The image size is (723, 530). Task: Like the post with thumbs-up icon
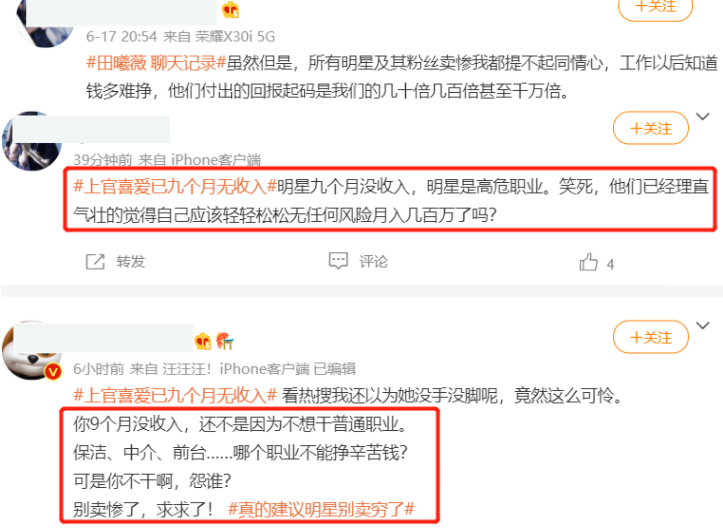(588, 262)
